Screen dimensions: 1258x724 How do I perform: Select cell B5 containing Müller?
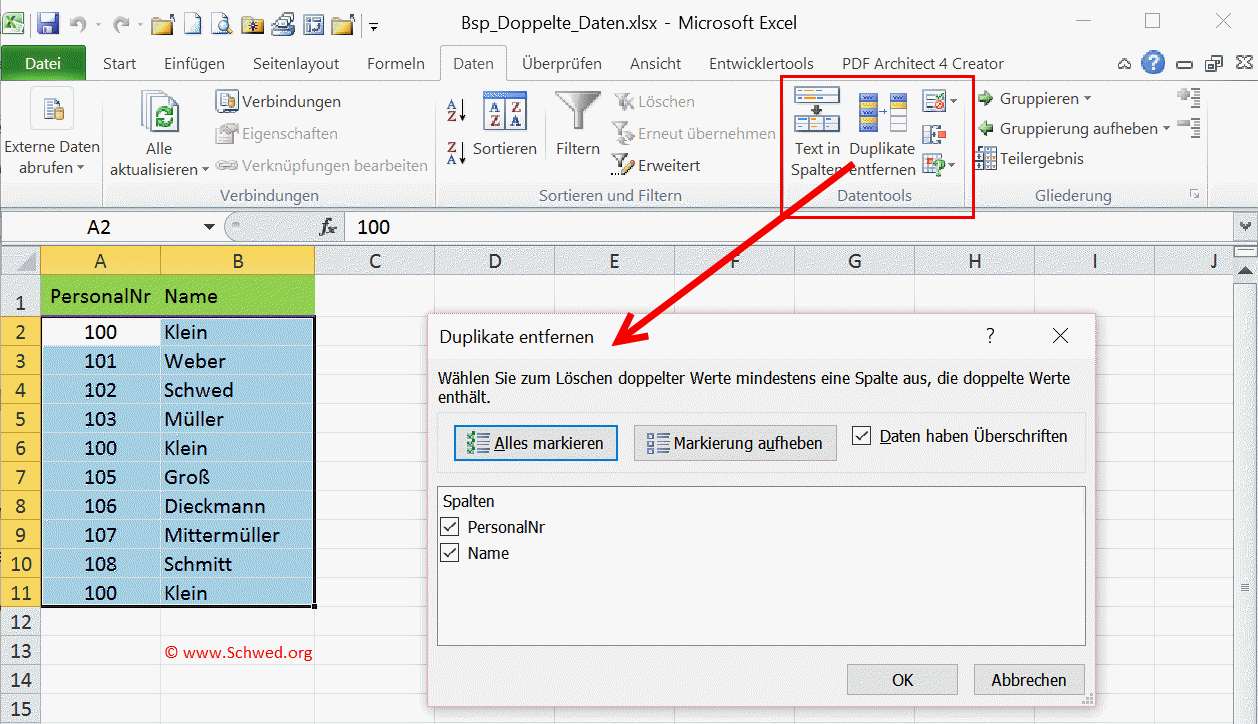[237, 419]
